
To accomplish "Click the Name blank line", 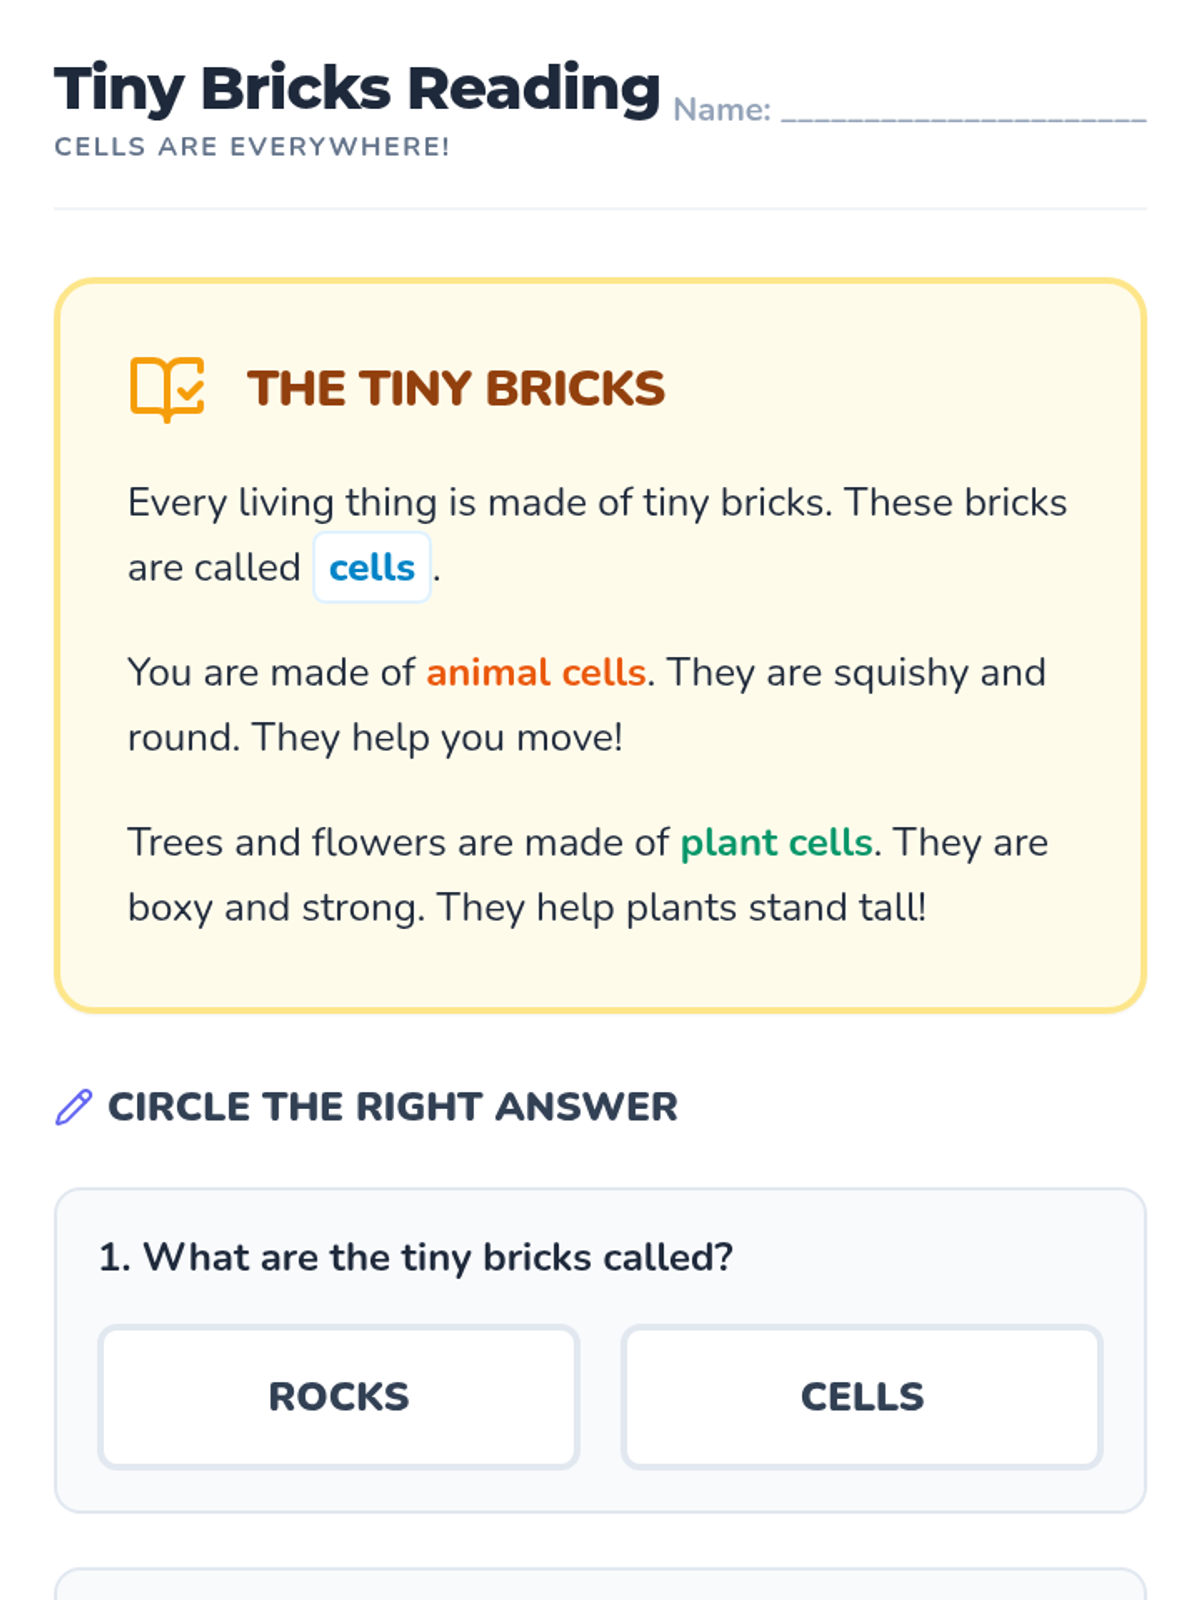I will [x=962, y=112].
